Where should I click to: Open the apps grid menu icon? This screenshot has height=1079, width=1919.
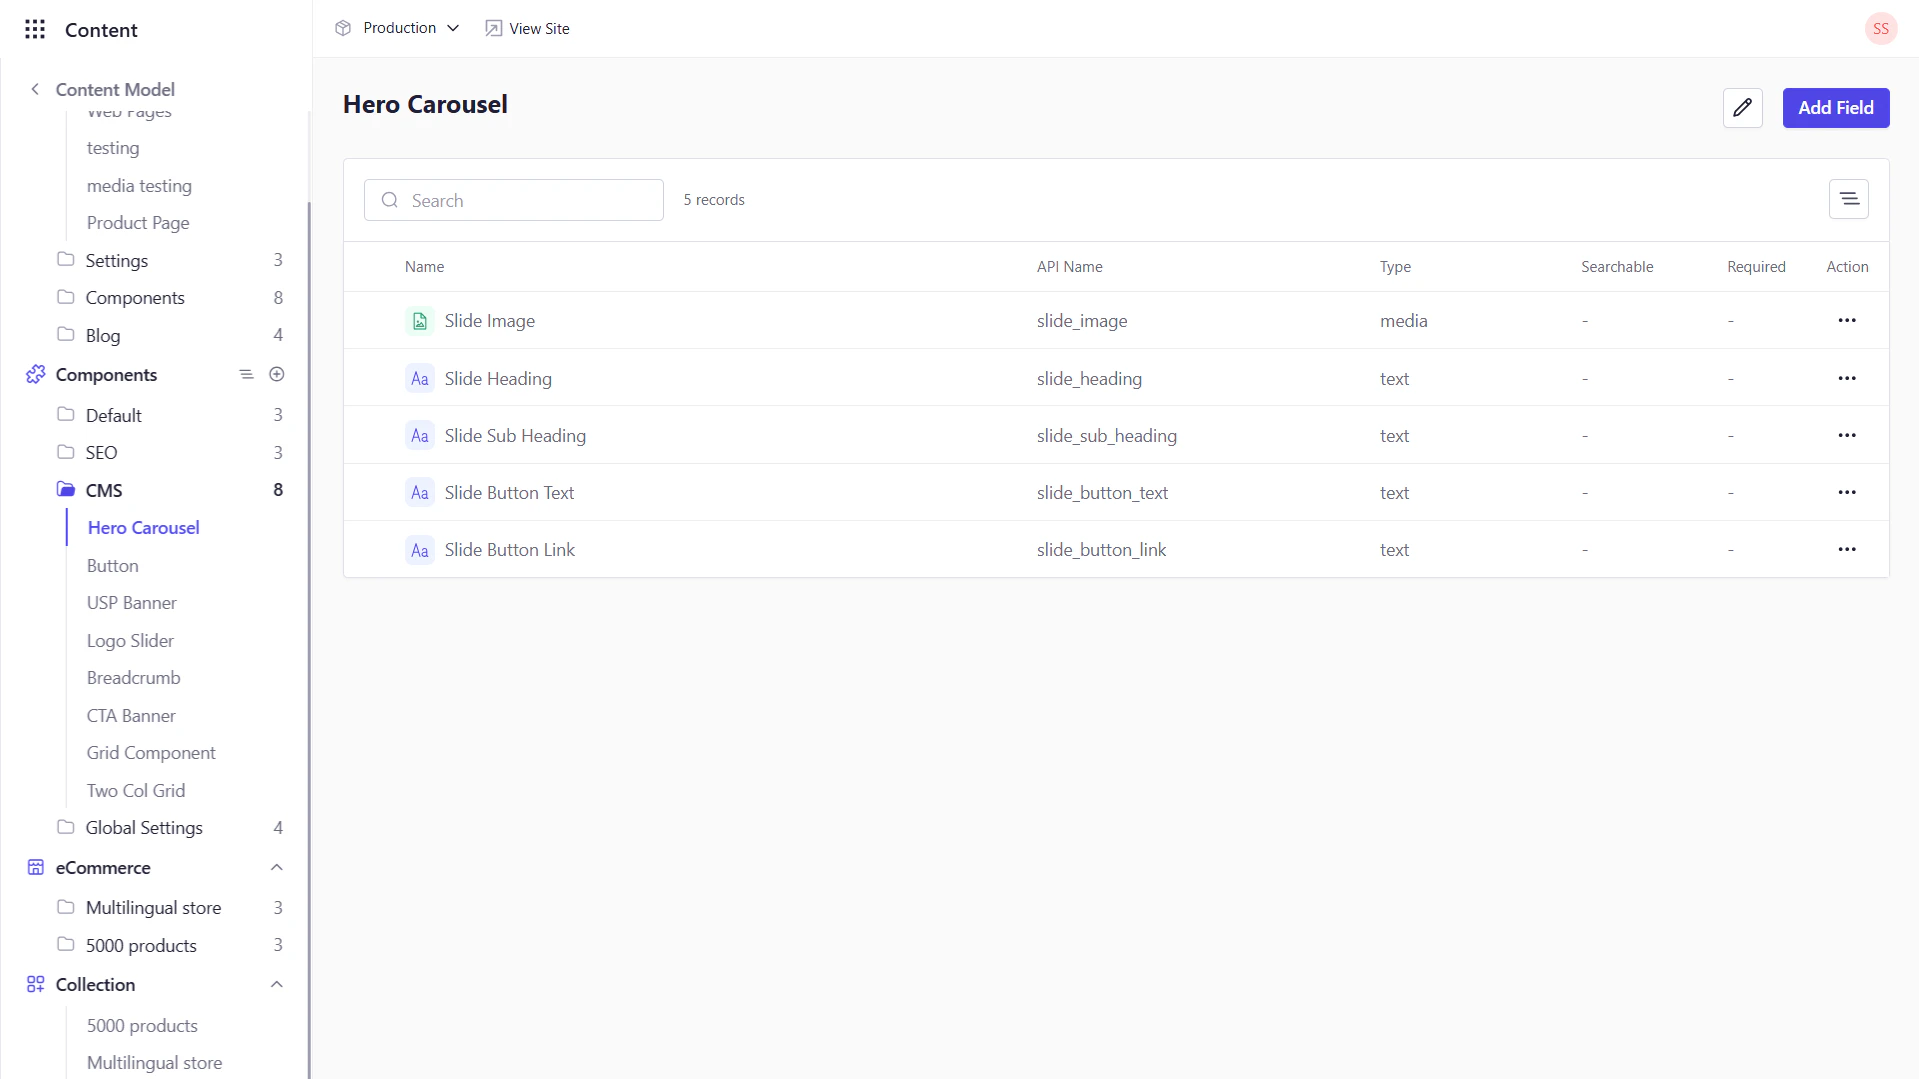click(x=35, y=29)
